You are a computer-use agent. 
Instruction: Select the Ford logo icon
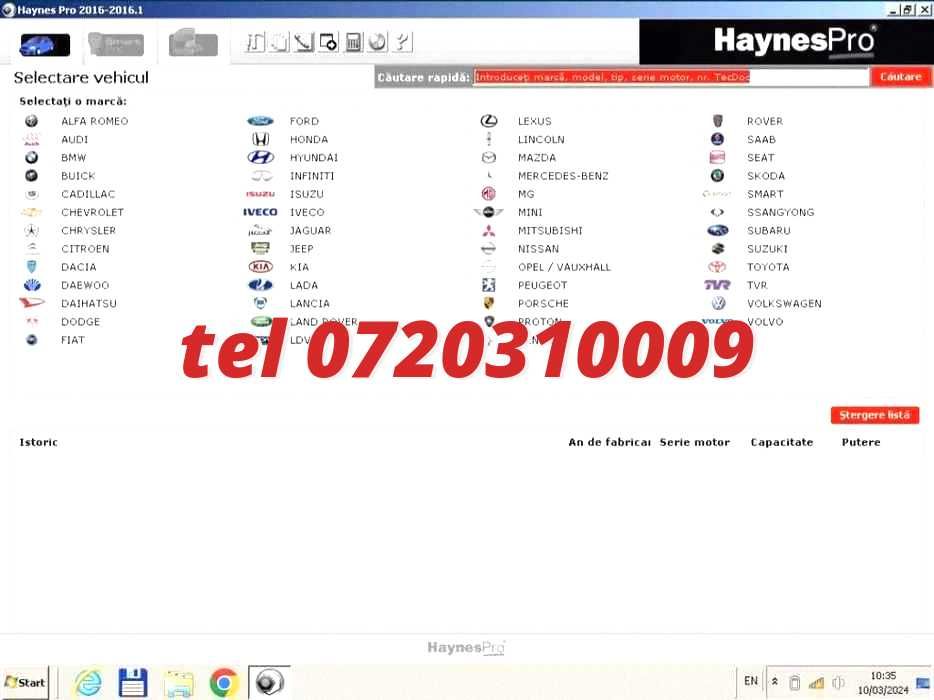tap(260, 121)
